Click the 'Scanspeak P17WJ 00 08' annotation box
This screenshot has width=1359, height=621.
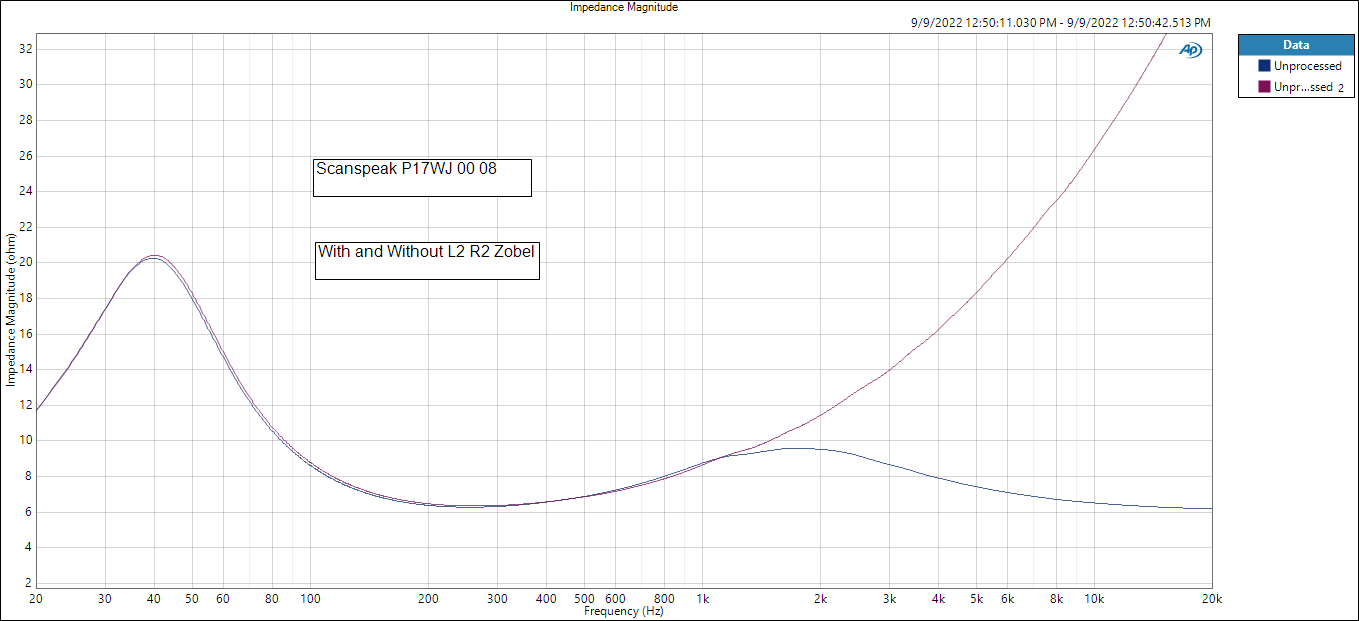pyautogui.click(x=422, y=177)
